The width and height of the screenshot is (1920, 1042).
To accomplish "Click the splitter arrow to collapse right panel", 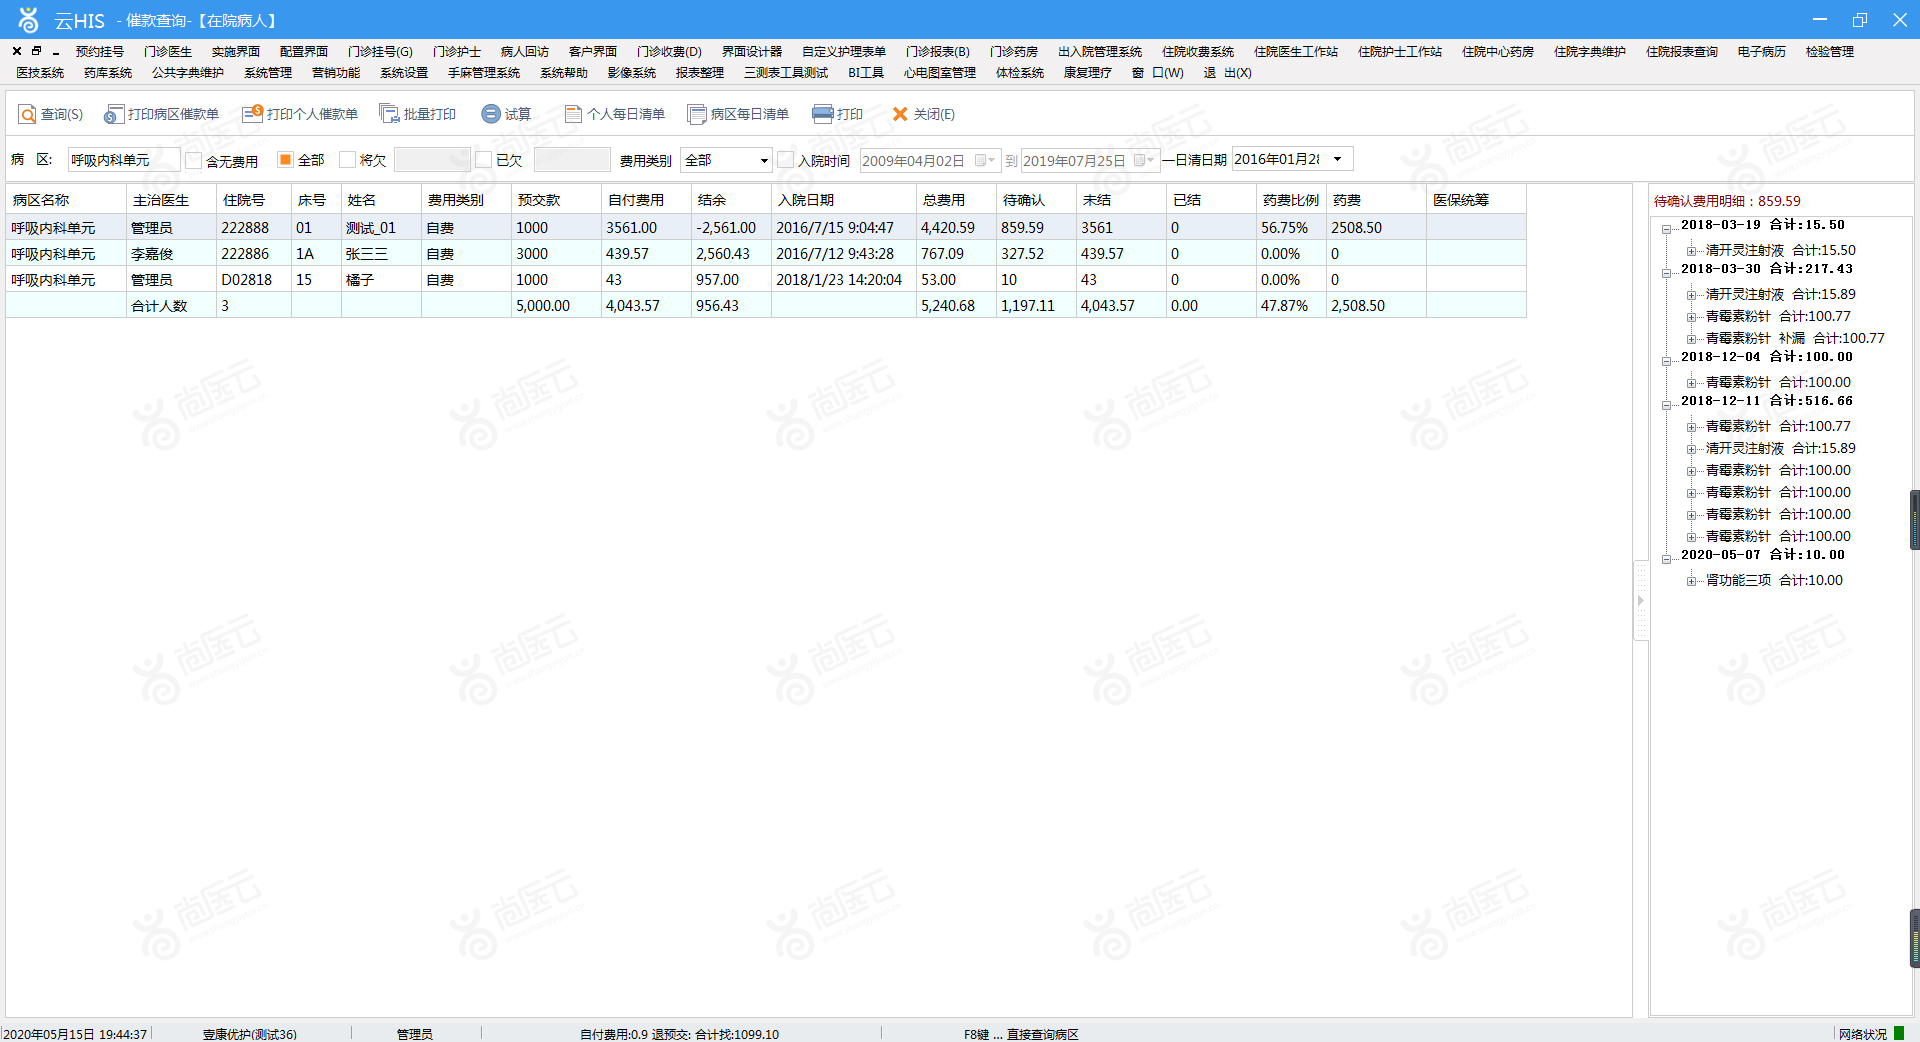I will click(x=1640, y=601).
